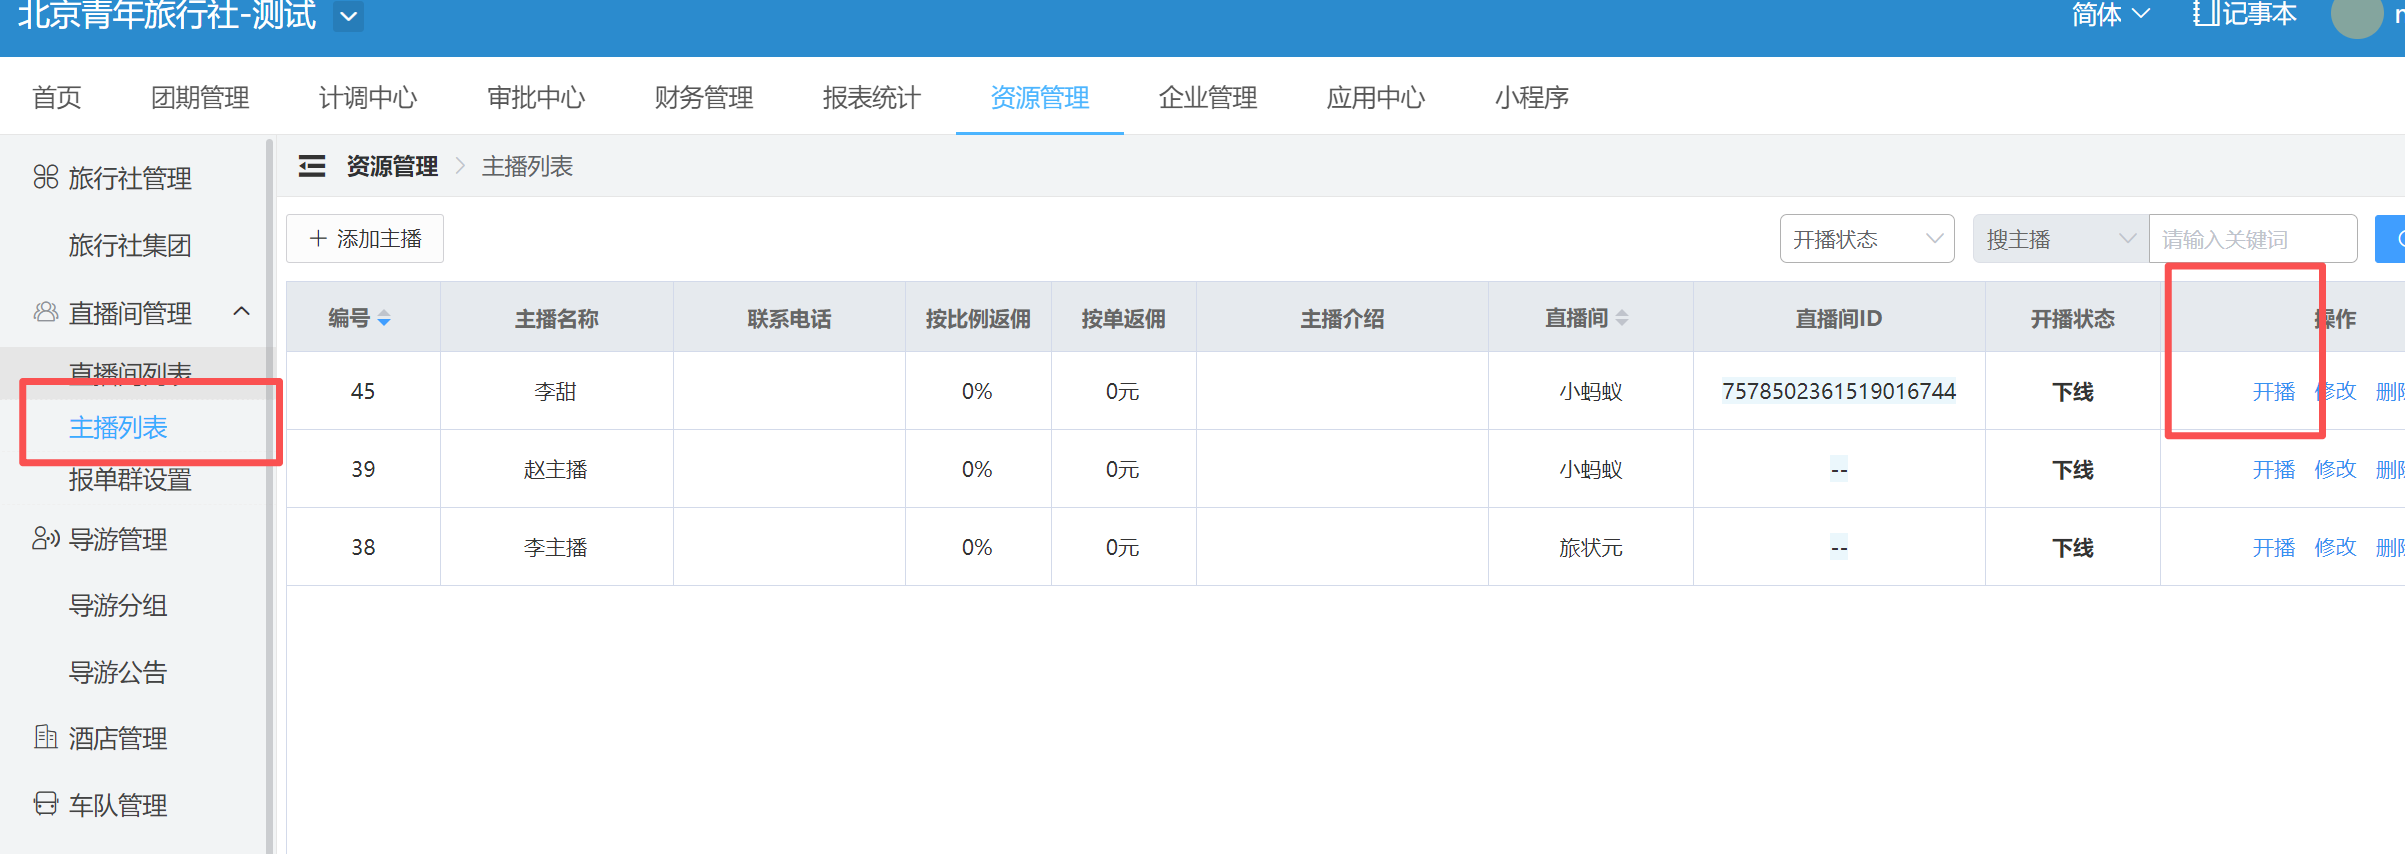Expand the agency name dropdown arrow

coord(348,16)
